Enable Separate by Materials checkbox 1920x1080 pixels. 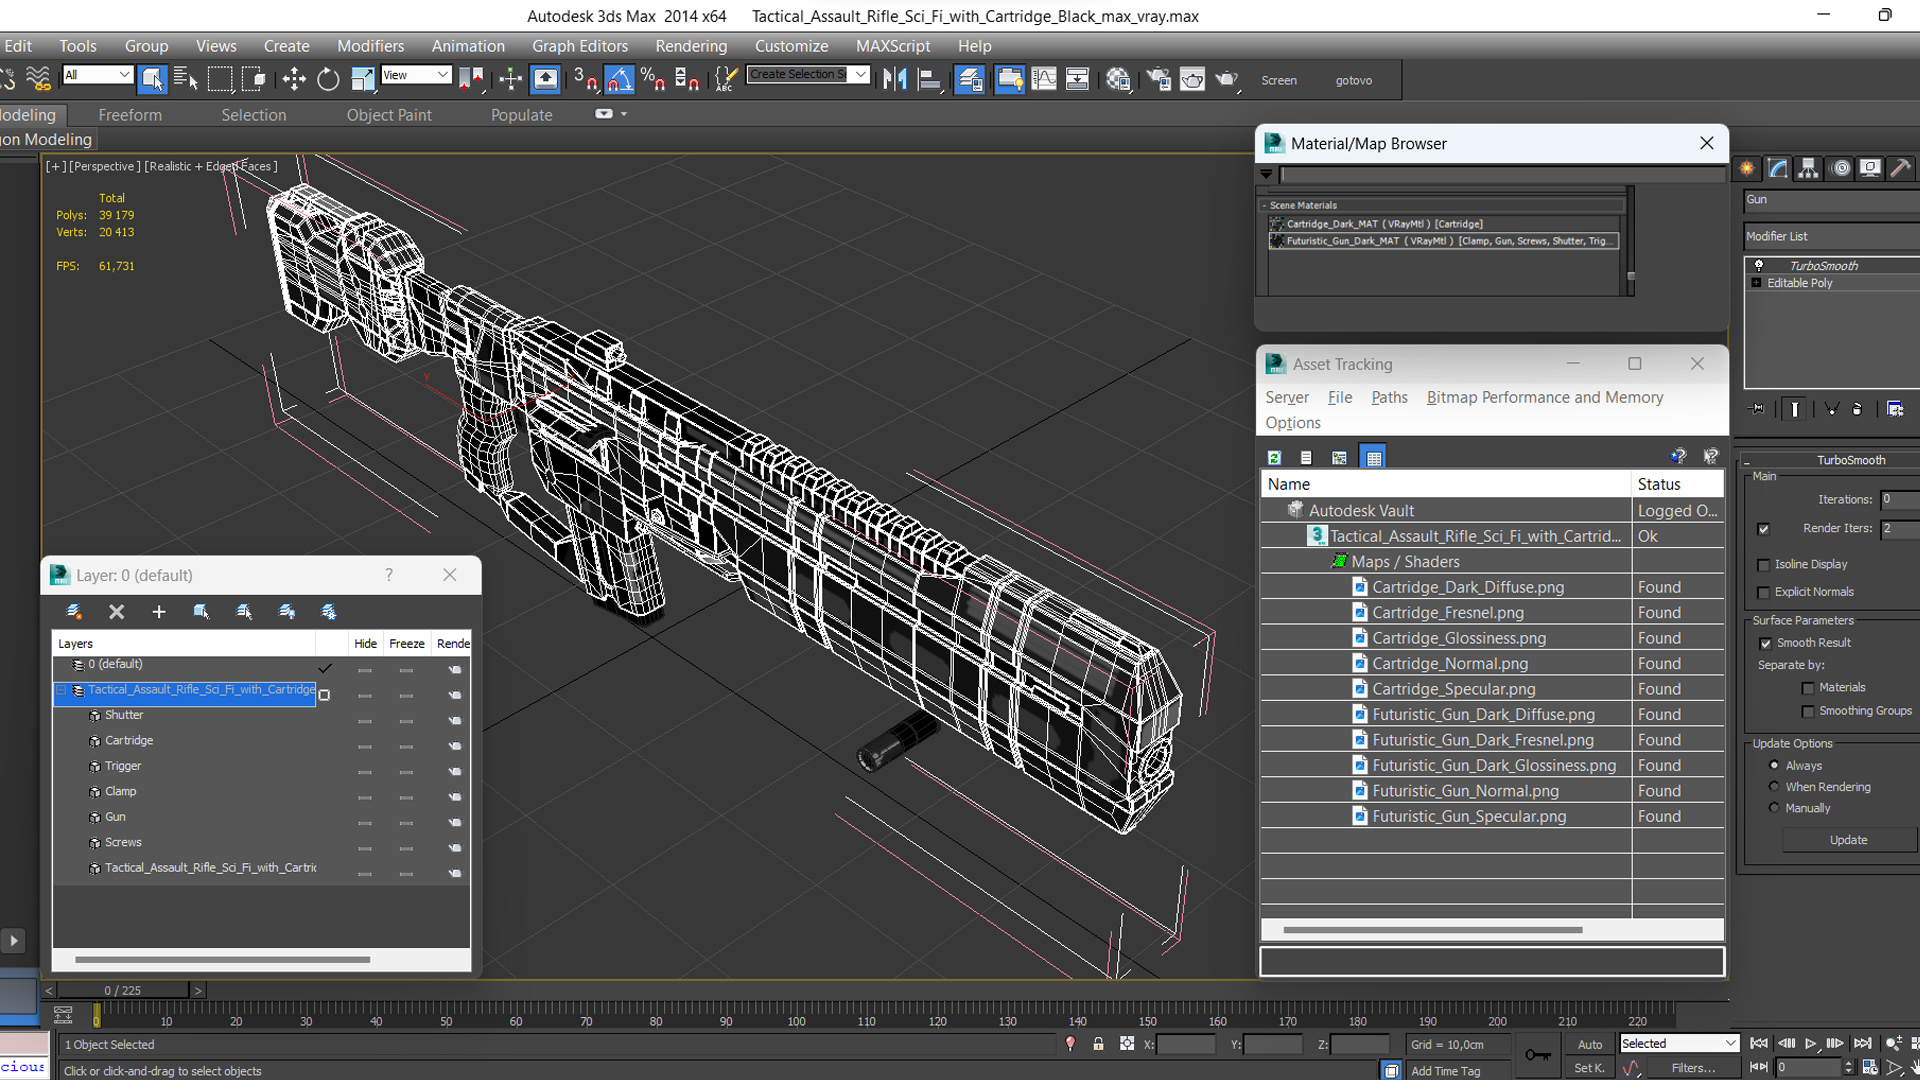point(1807,688)
